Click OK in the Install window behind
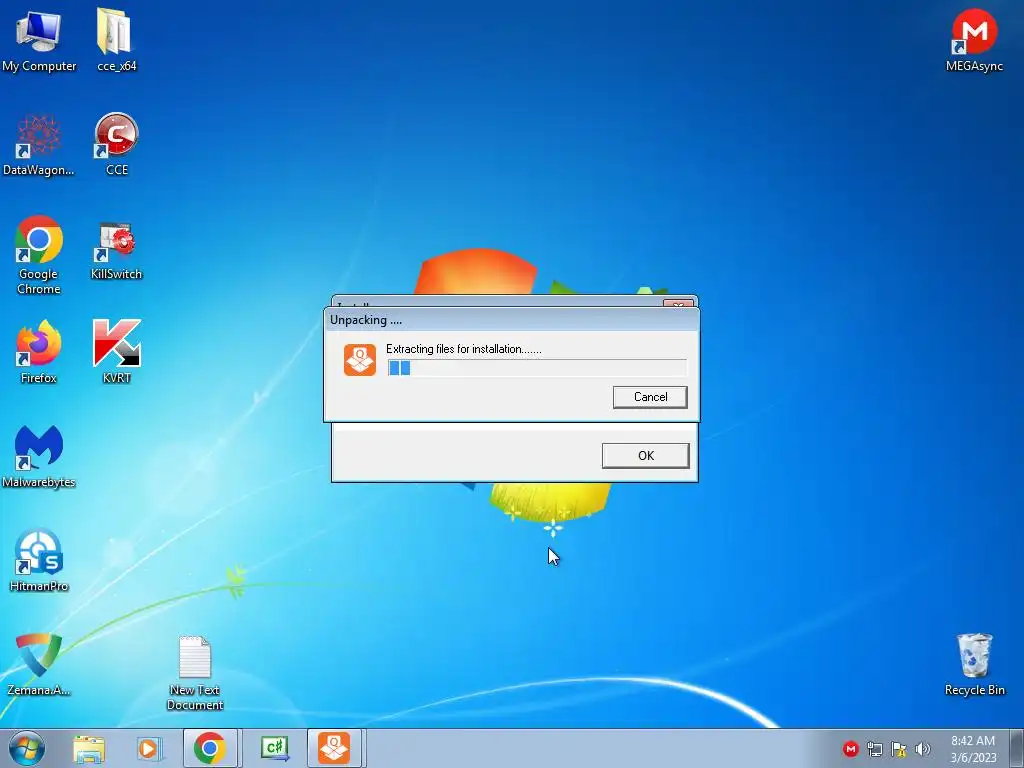The height and width of the screenshot is (768, 1024). click(x=645, y=456)
